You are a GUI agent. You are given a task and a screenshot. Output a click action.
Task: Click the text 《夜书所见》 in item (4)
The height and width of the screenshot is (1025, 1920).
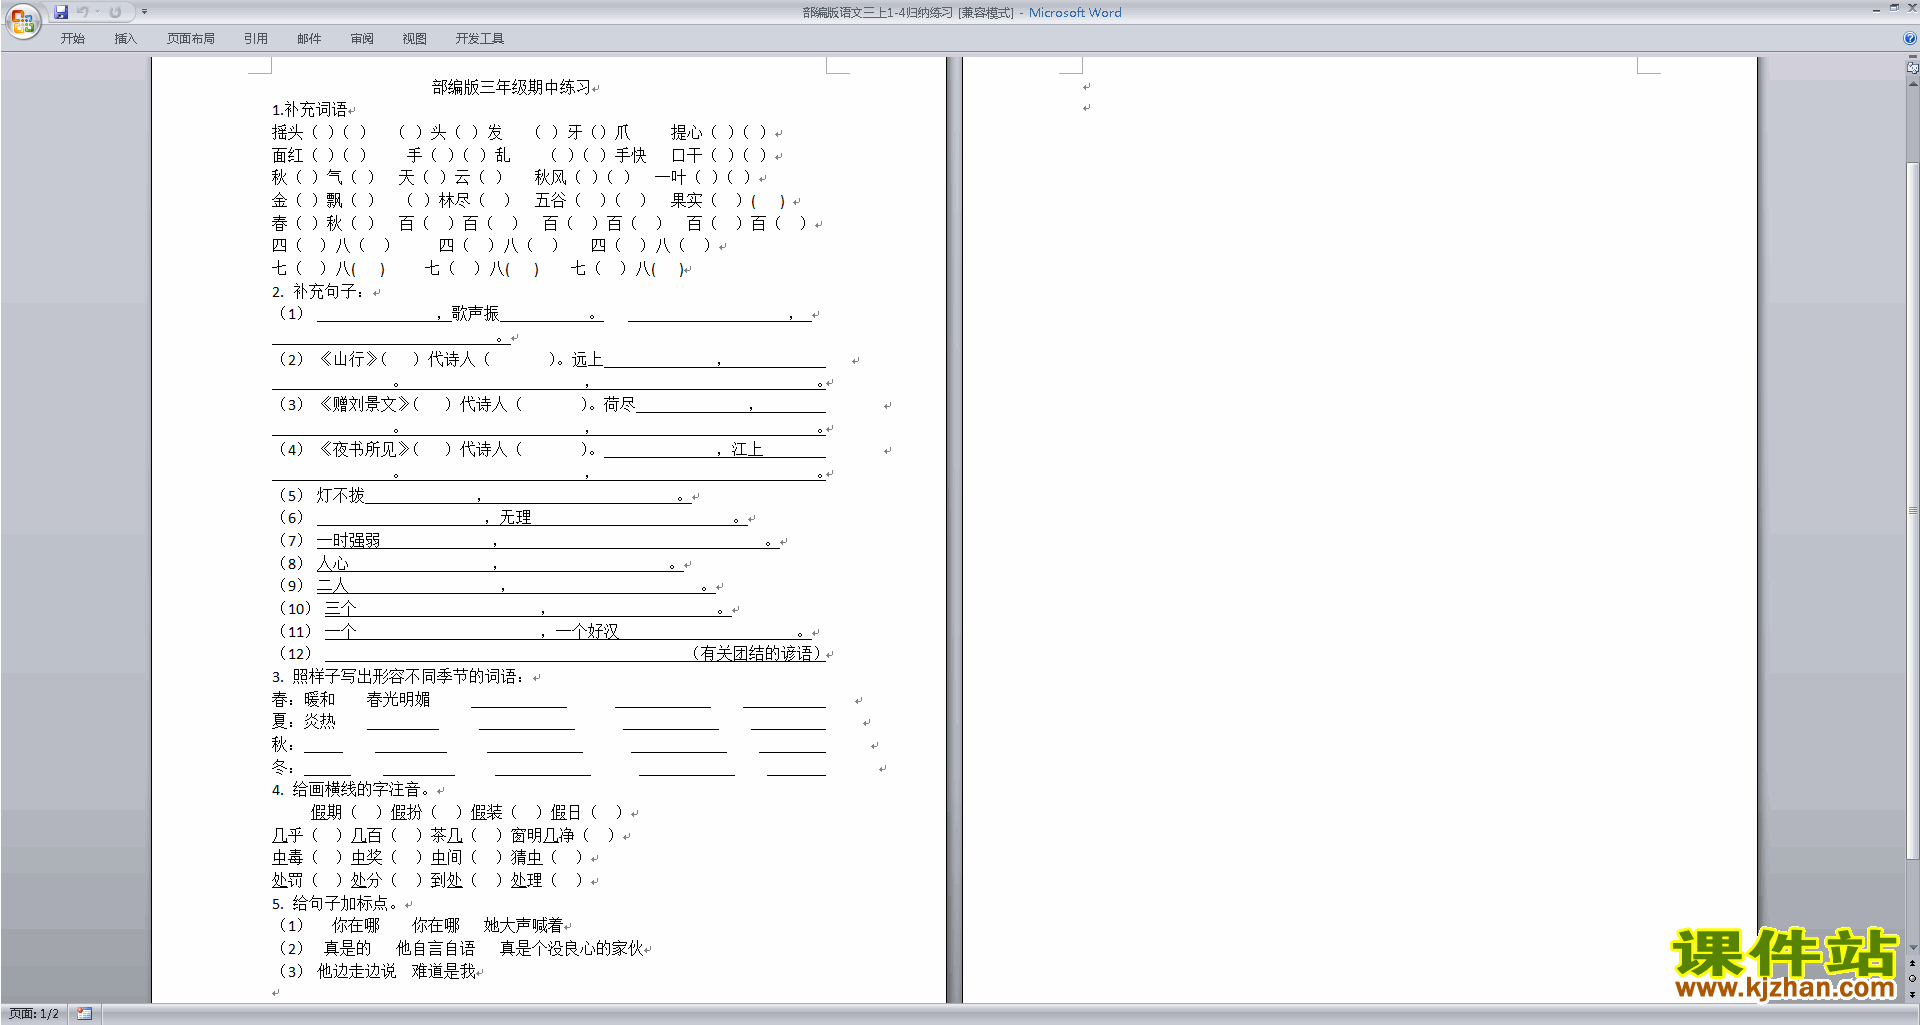tap(364, 449)
